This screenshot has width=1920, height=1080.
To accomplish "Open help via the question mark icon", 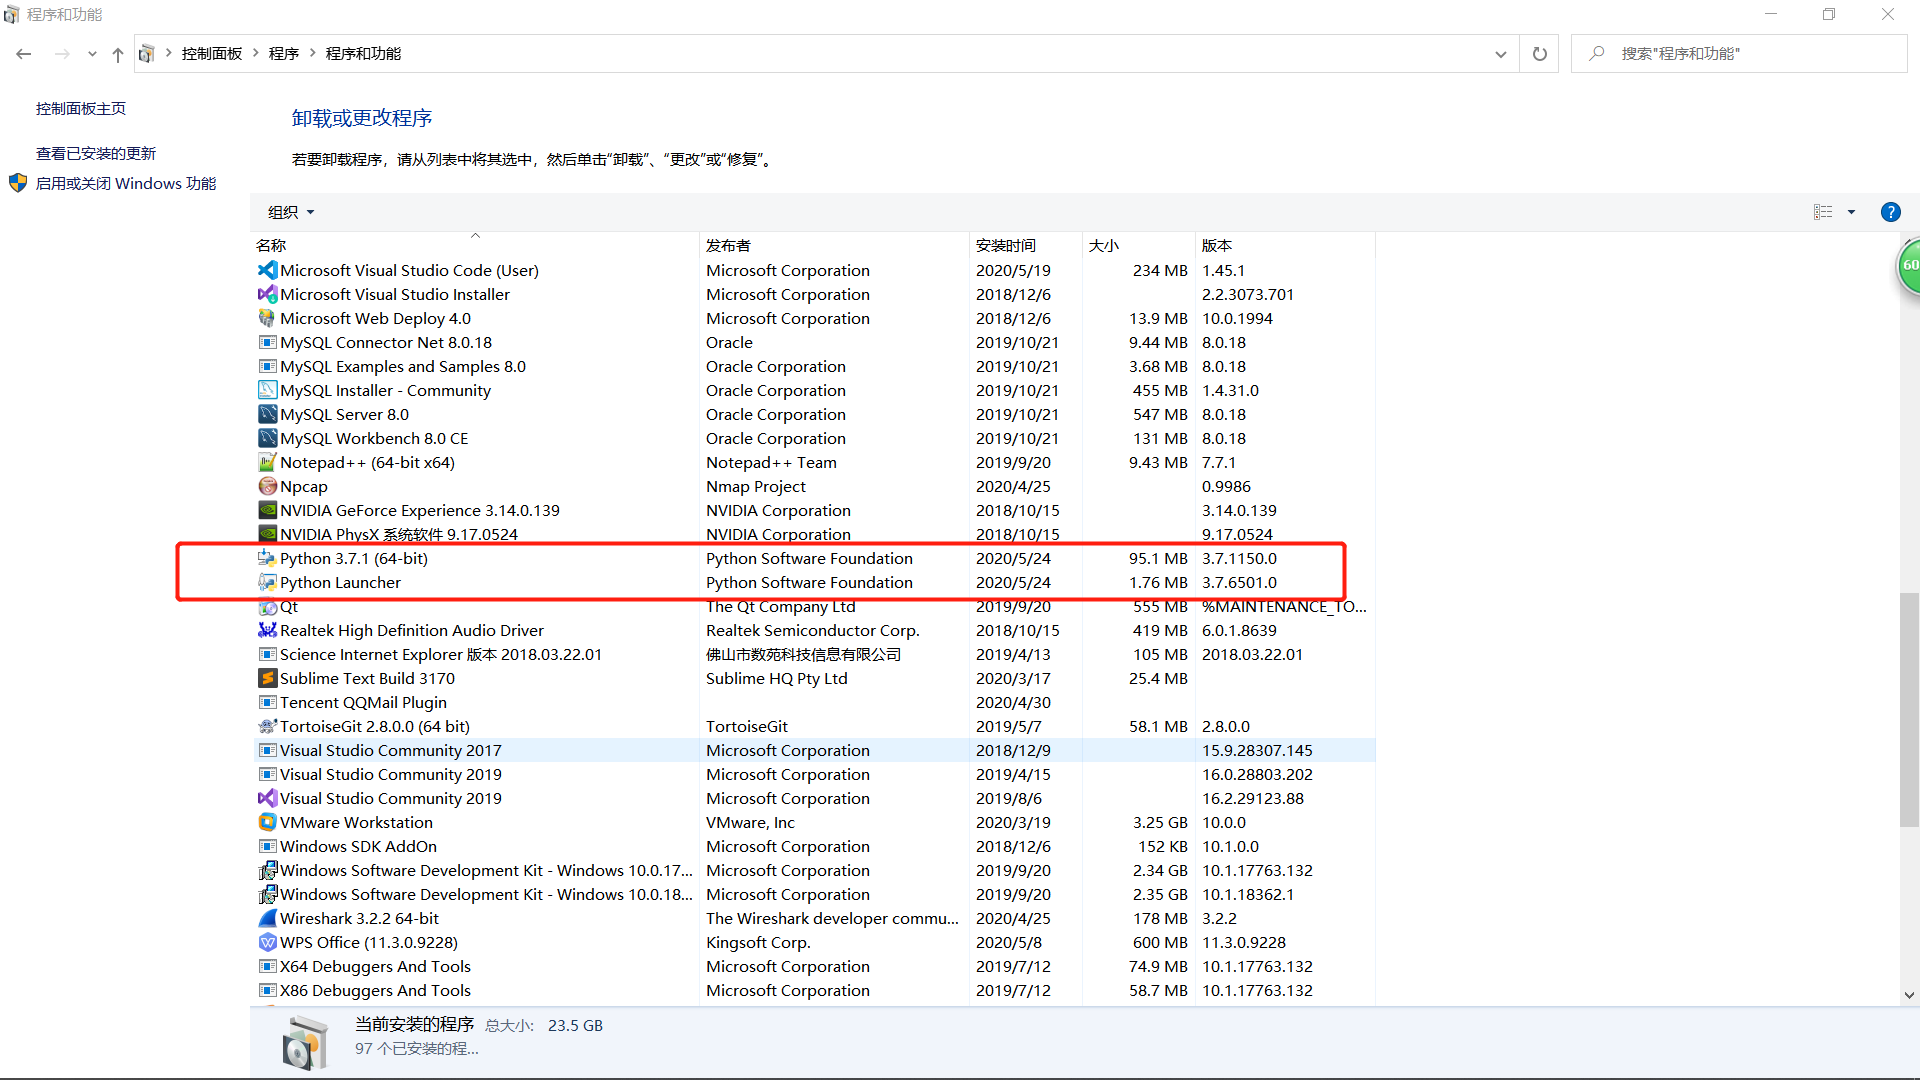I will pyautogui.click(x=1890, y=212).
